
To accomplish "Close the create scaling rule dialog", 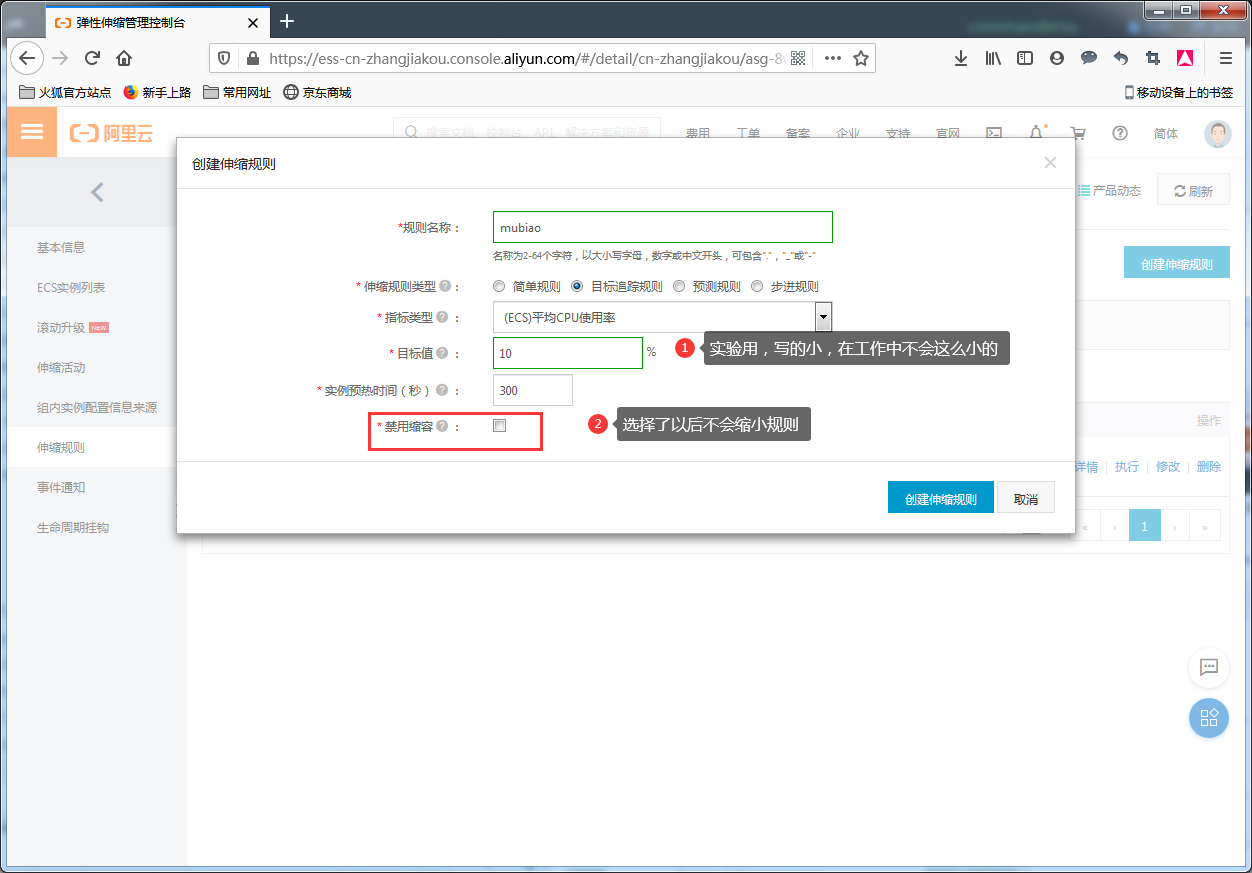I will [x=1050, y=162].
